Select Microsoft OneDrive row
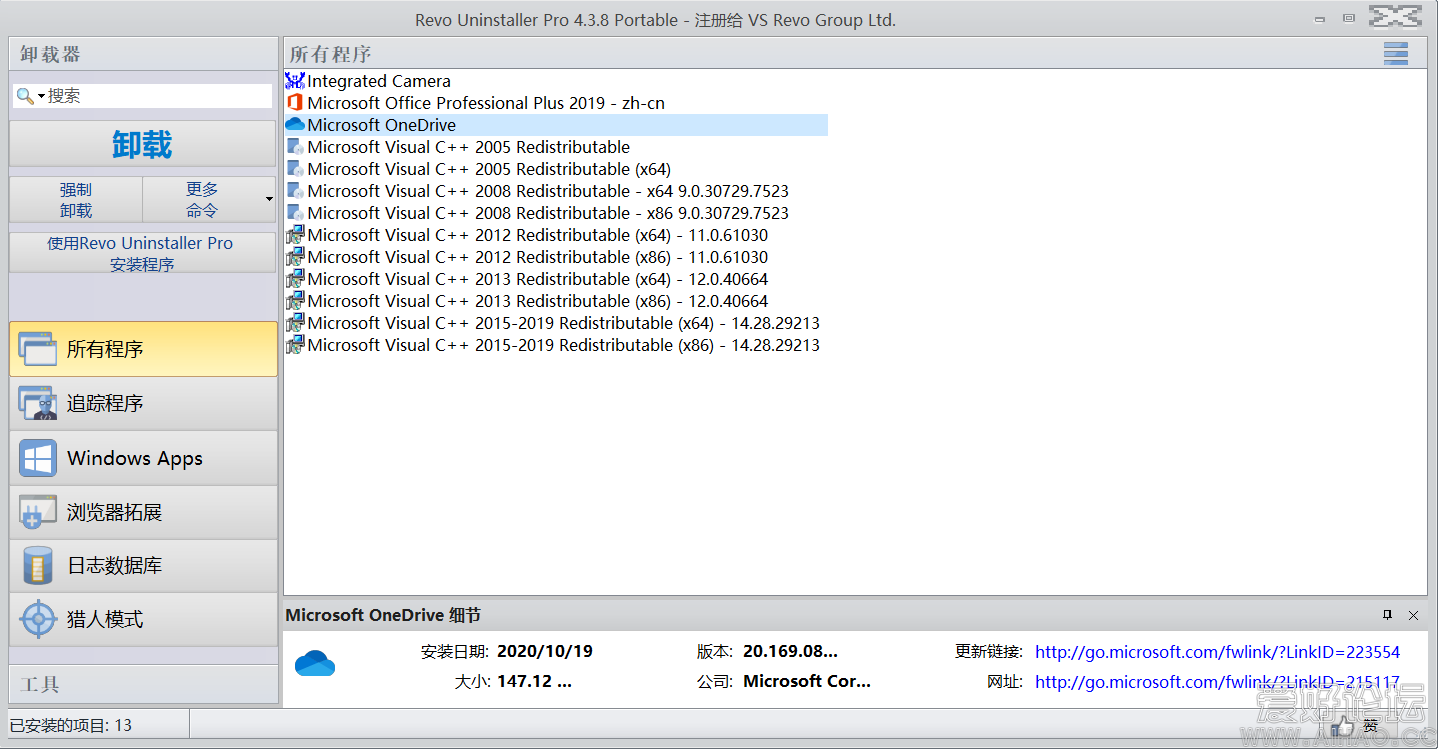1438x750 pixels. [x=556, y=125]
